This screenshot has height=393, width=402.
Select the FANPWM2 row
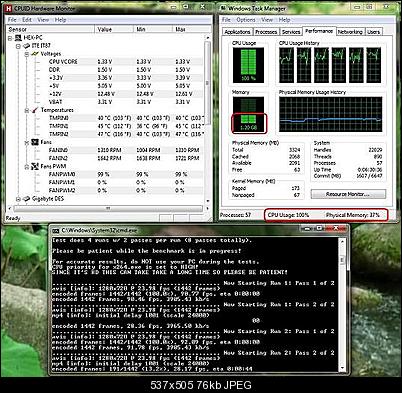(125, 190)
